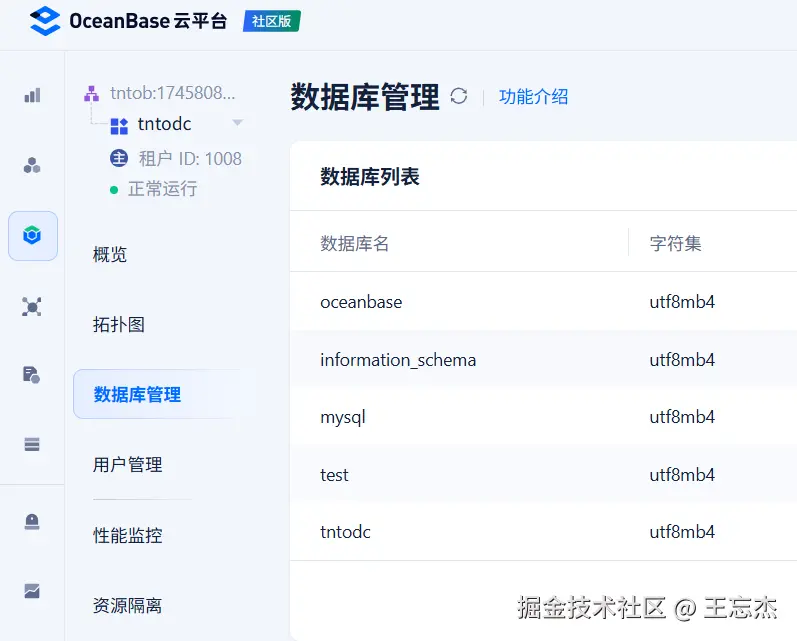Click the OceanBase logo icon

[x=45, y=21]
